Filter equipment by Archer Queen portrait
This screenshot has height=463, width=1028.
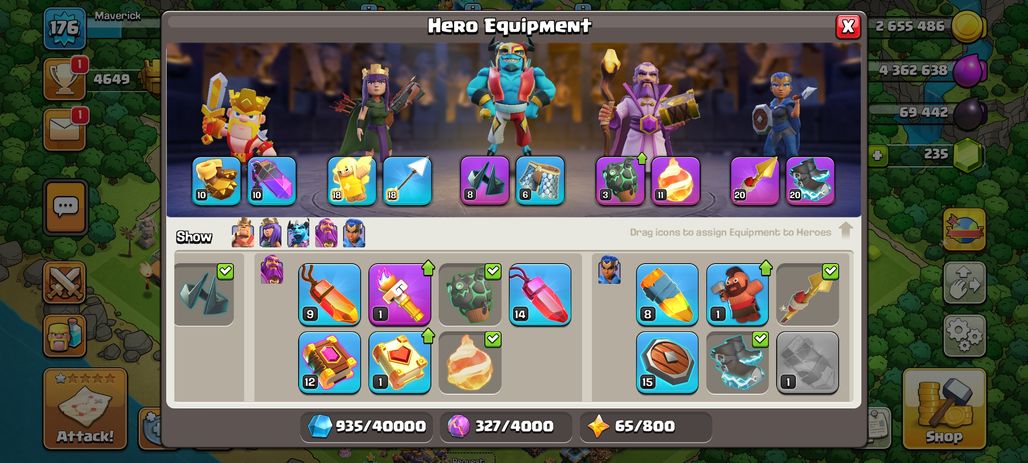coord(270,233)
